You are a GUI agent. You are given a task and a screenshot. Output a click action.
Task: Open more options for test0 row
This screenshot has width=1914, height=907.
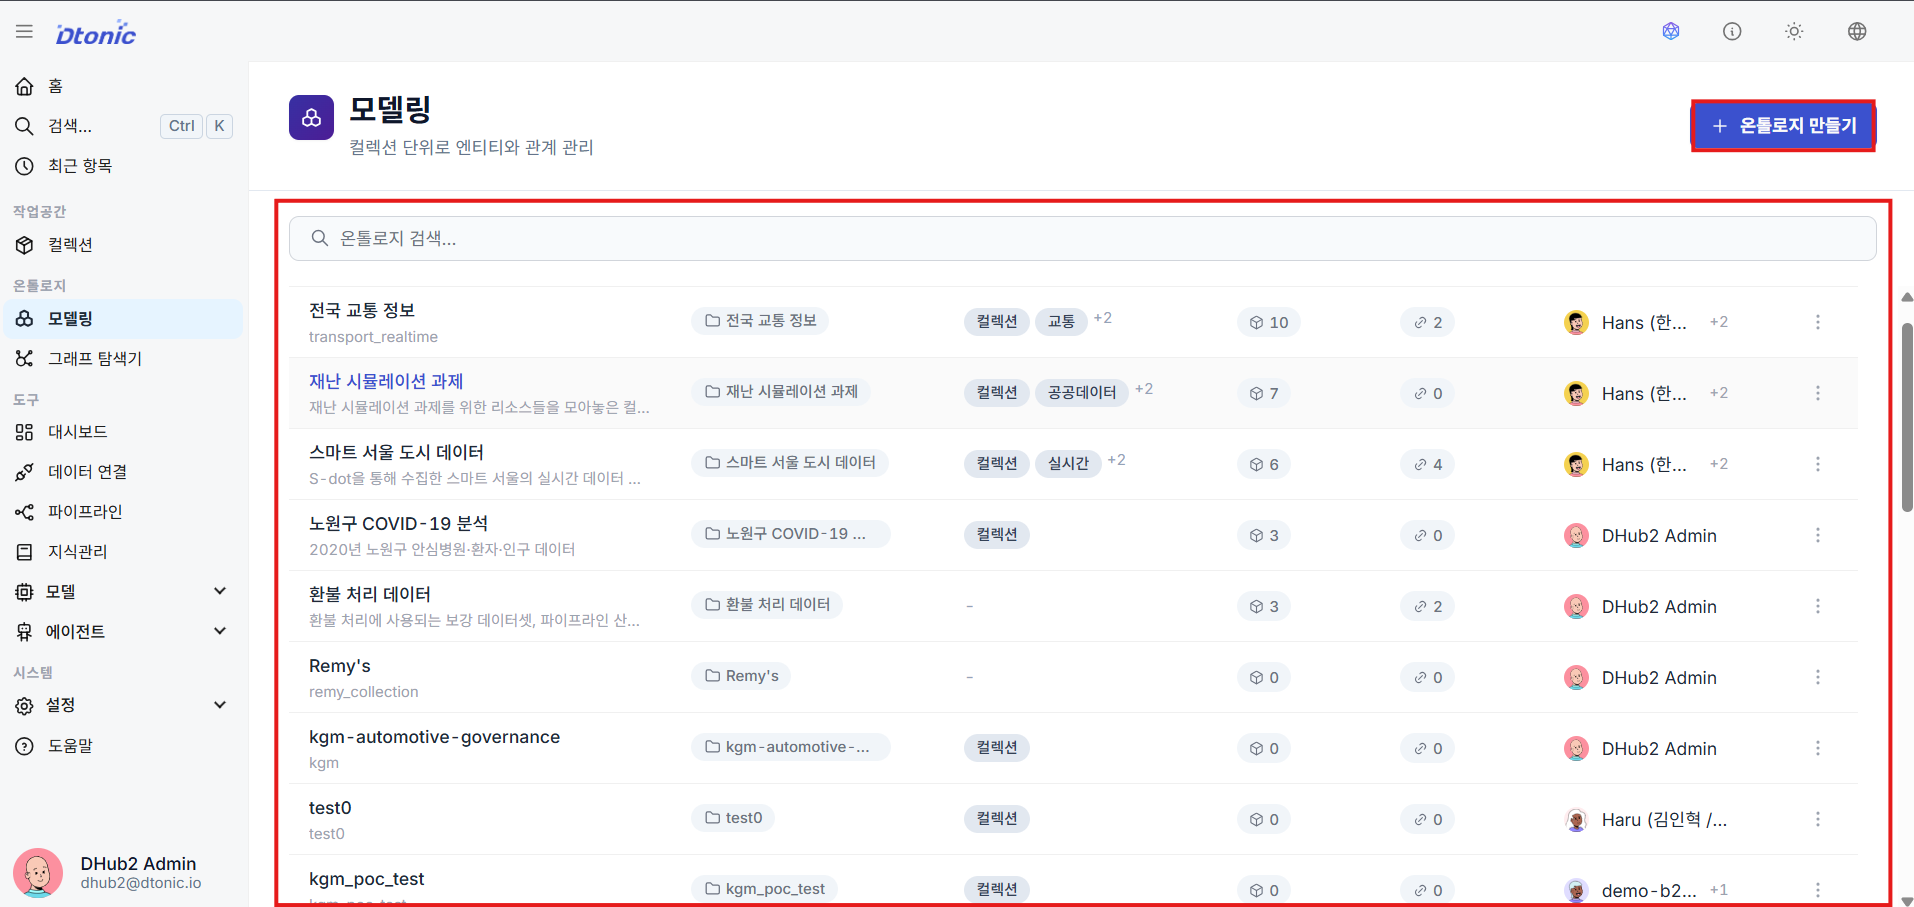point(1818,819)
